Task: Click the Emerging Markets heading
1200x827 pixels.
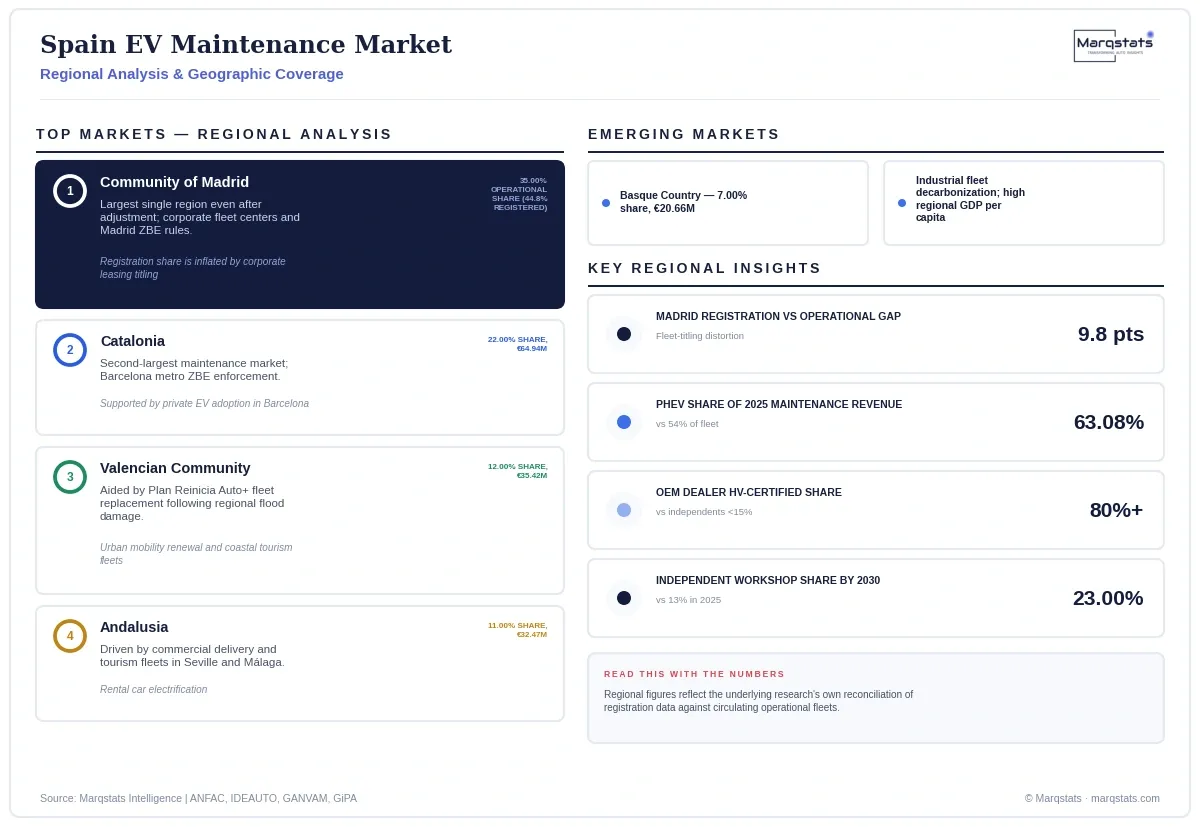Action: 684,134
